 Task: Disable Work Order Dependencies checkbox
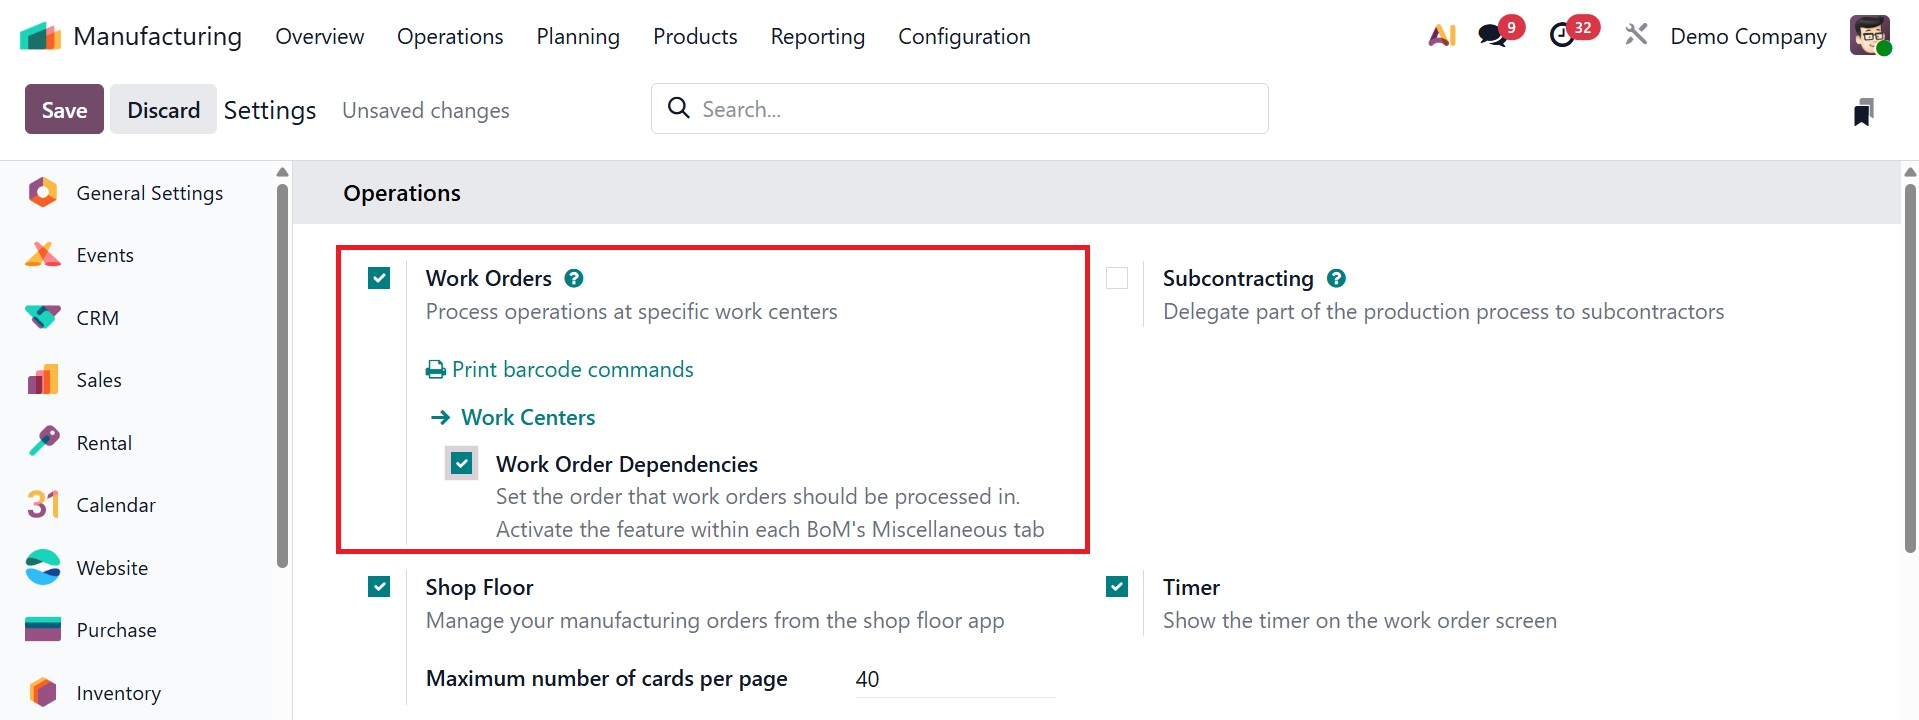[461, 463]
